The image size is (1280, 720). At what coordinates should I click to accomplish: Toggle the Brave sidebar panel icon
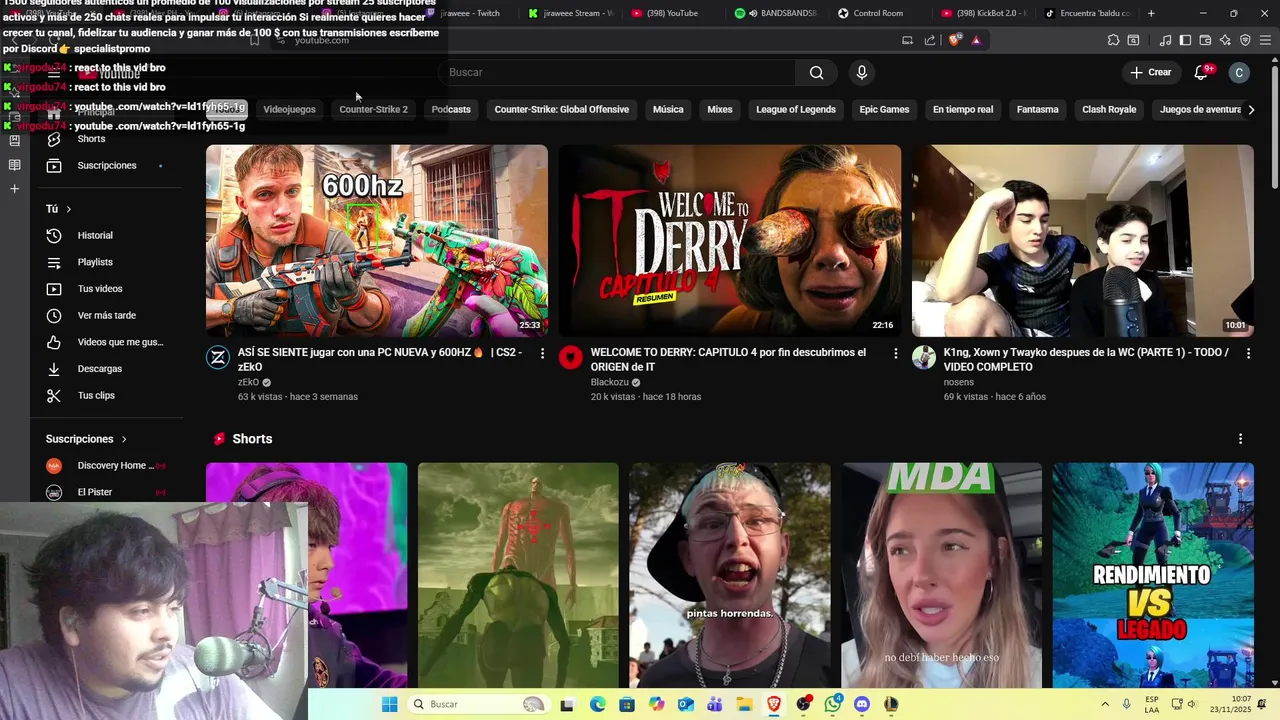(x=1185, y=40)
